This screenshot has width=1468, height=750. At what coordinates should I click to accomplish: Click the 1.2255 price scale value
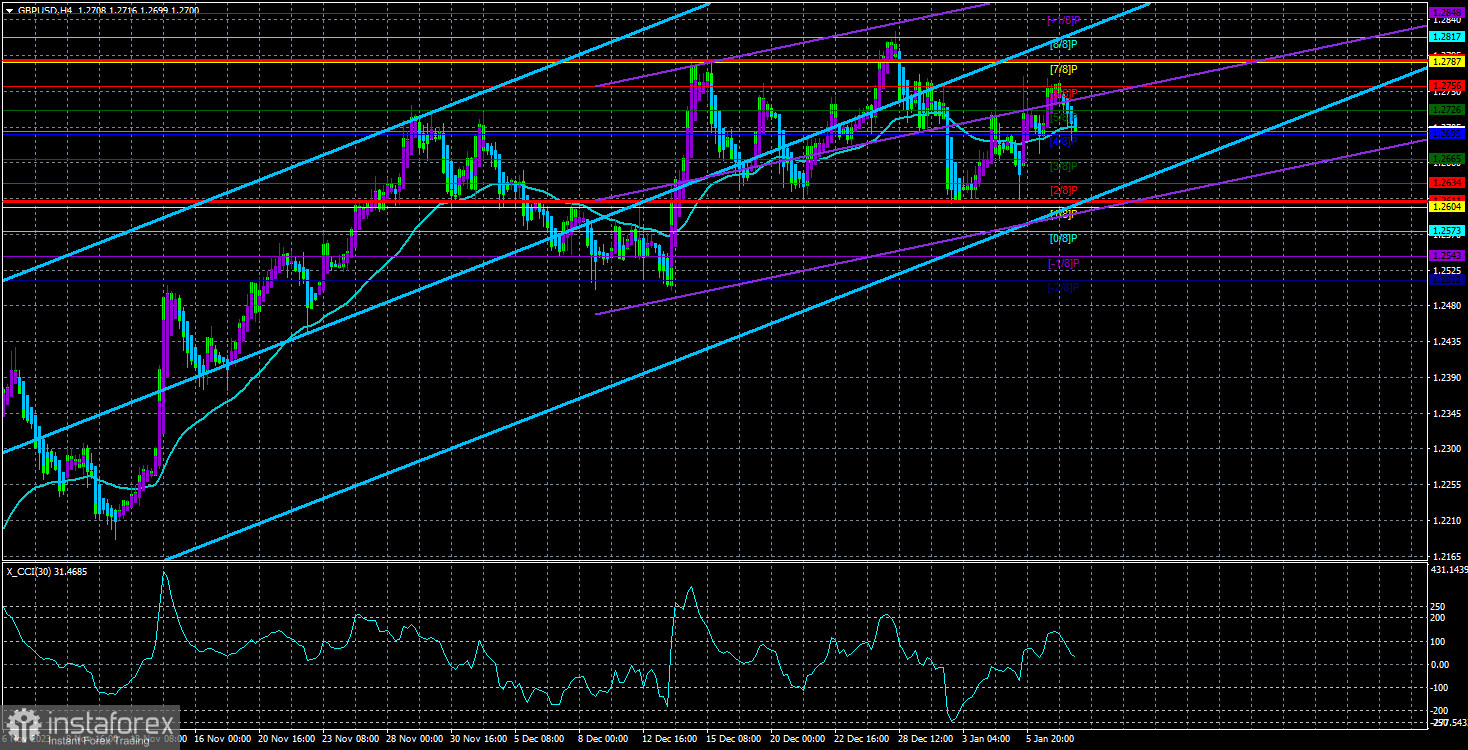1446,486
